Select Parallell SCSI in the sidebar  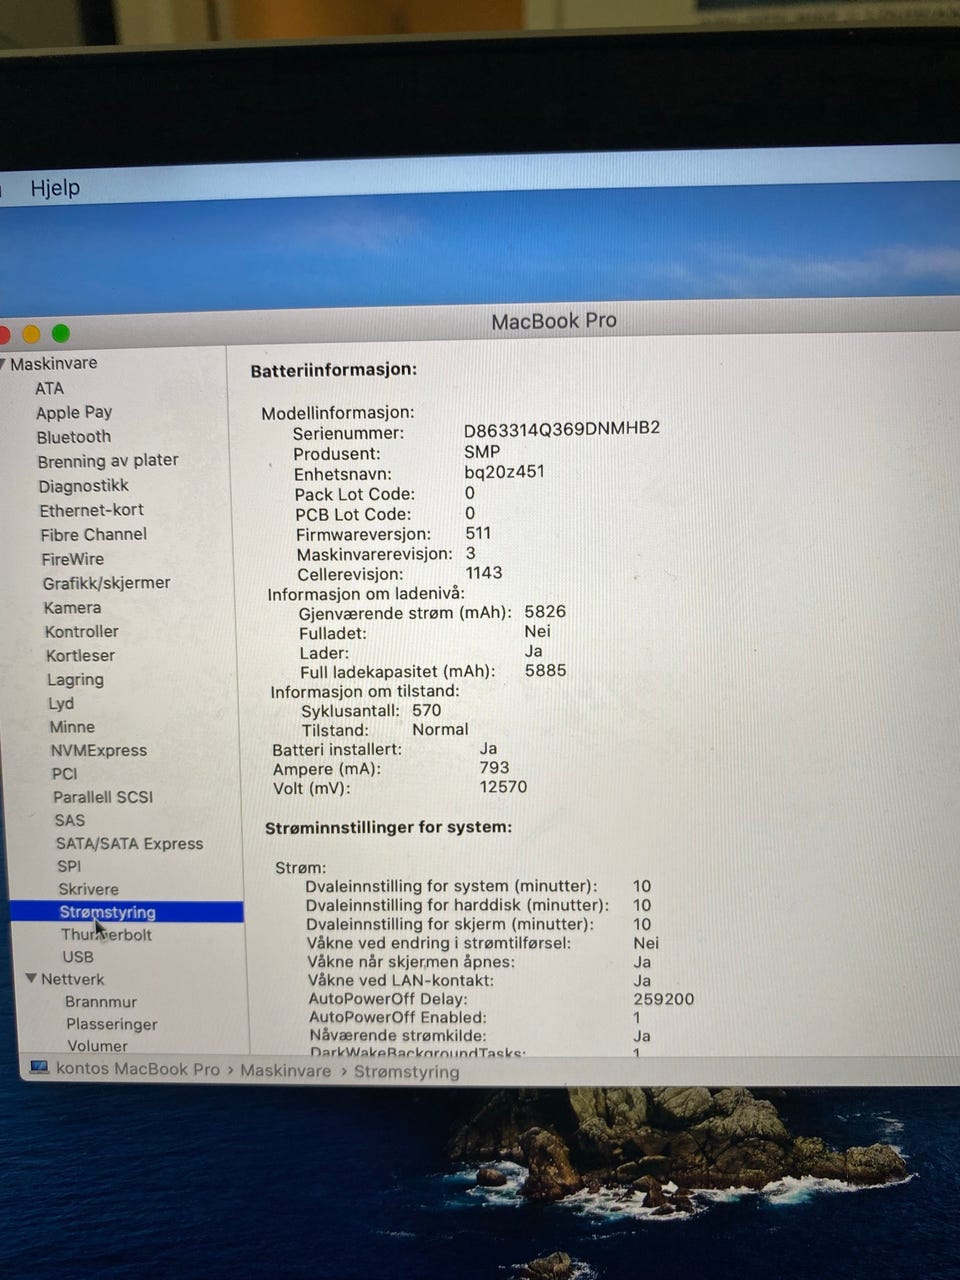tap(103, 797)
